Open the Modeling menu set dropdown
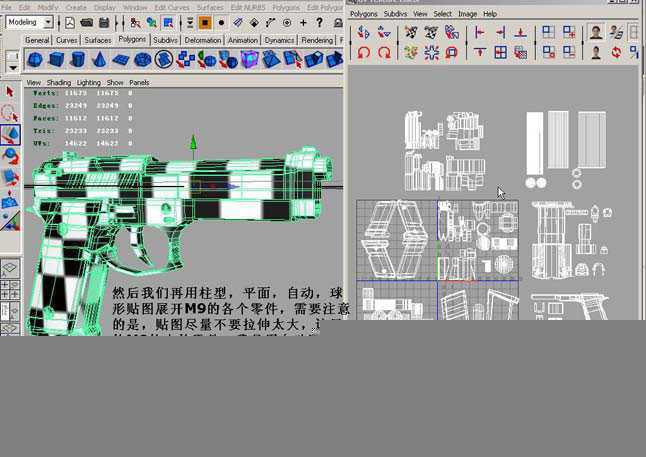Image resolution: width=646 pixels, height=457 pixels. coord(49,22)
